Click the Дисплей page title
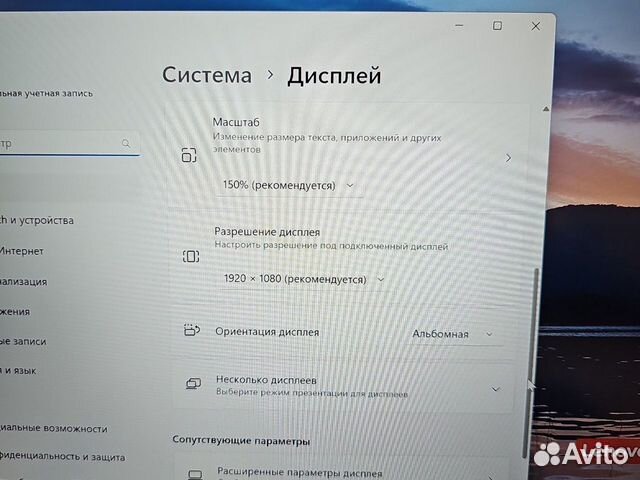Viewport: 640px width, 480px height. point(334,76)
